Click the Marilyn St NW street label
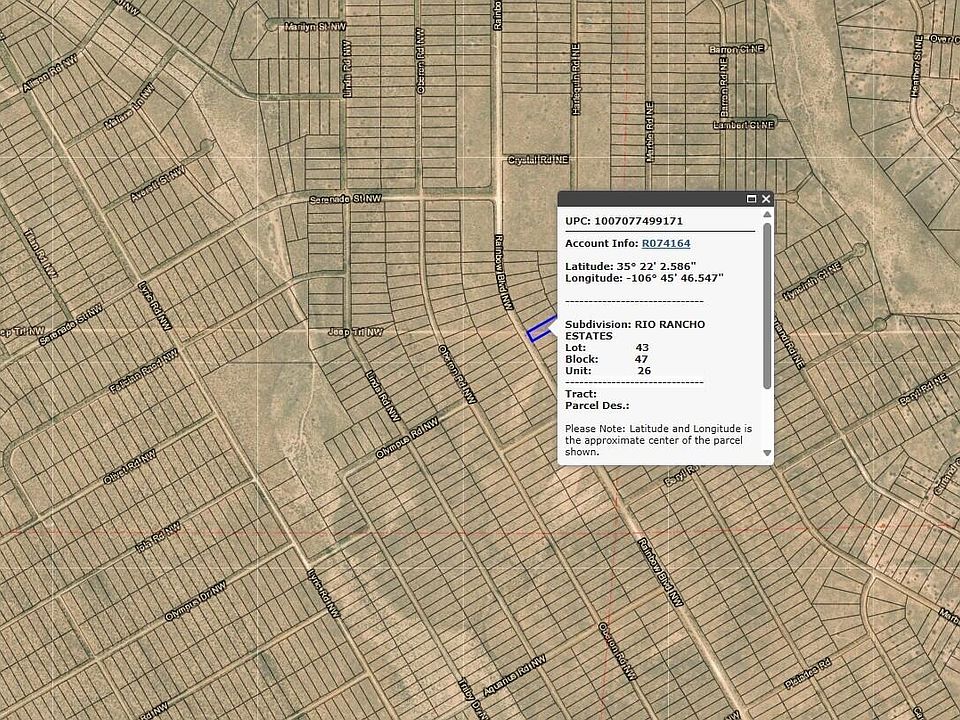This screenshot has width=960, height=720. point(316,26)
